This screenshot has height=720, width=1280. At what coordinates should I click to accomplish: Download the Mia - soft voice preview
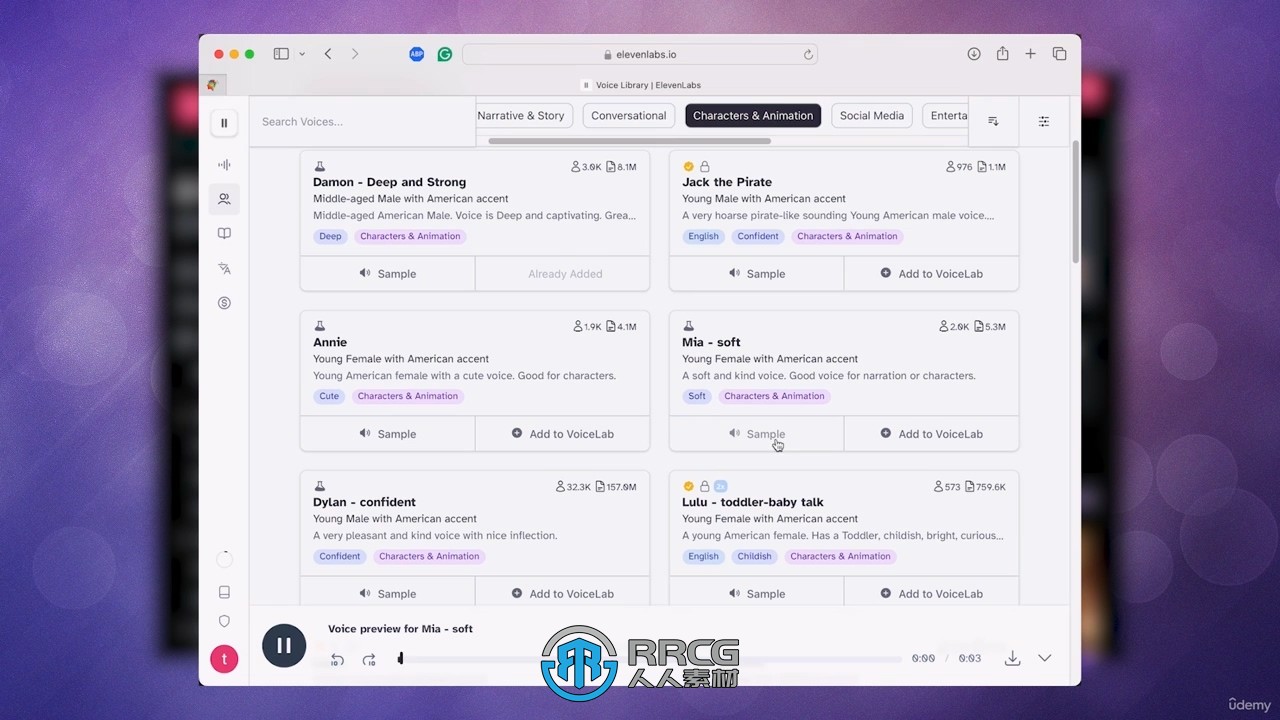point(1012,658)
